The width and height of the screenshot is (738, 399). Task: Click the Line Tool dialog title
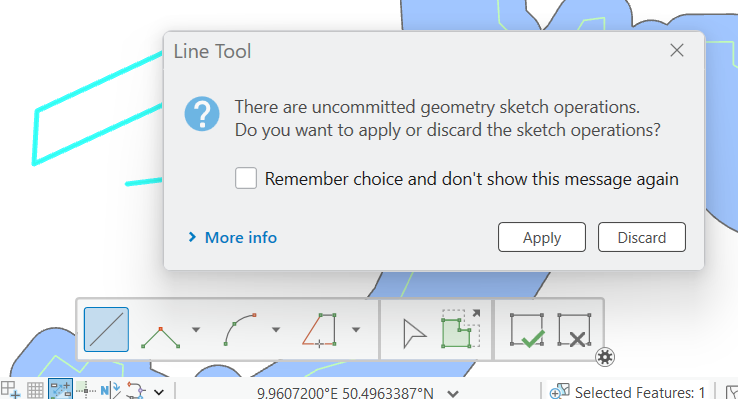coord(212,51)
